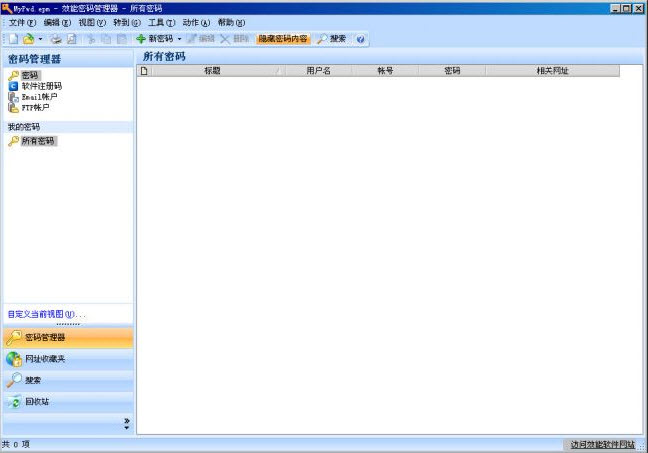Click the 编辑 edit toolbar button
Screen dimensions: 648x453
[201, 39]
